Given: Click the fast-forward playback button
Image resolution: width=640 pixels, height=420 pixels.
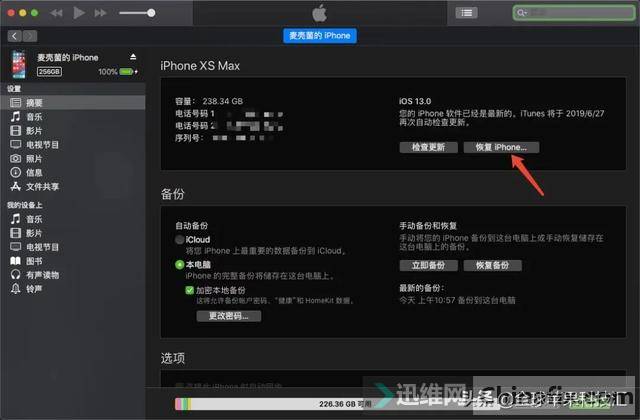Looking at the screenshot, I should point(100,13).
